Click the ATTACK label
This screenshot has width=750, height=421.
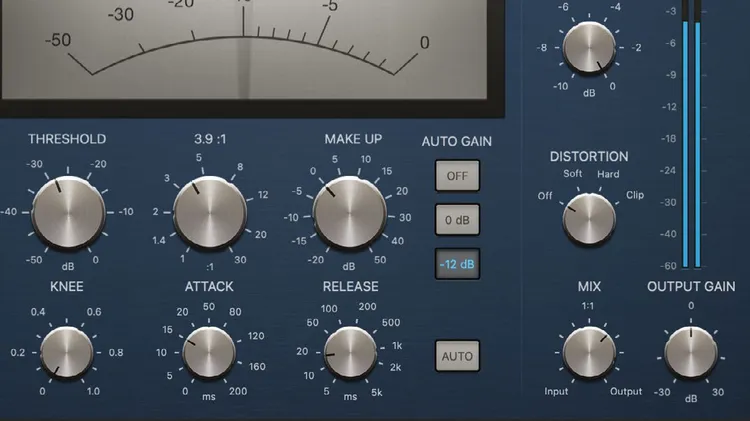[x=209, y=287]
